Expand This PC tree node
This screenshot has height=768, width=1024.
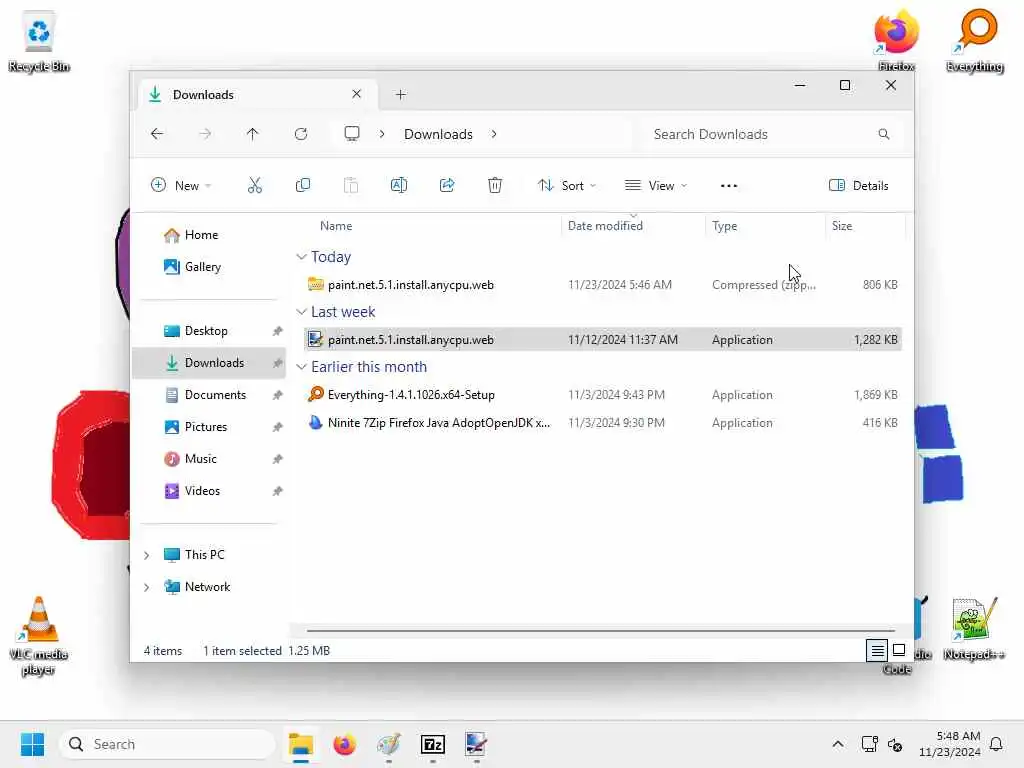click(147, 555)
